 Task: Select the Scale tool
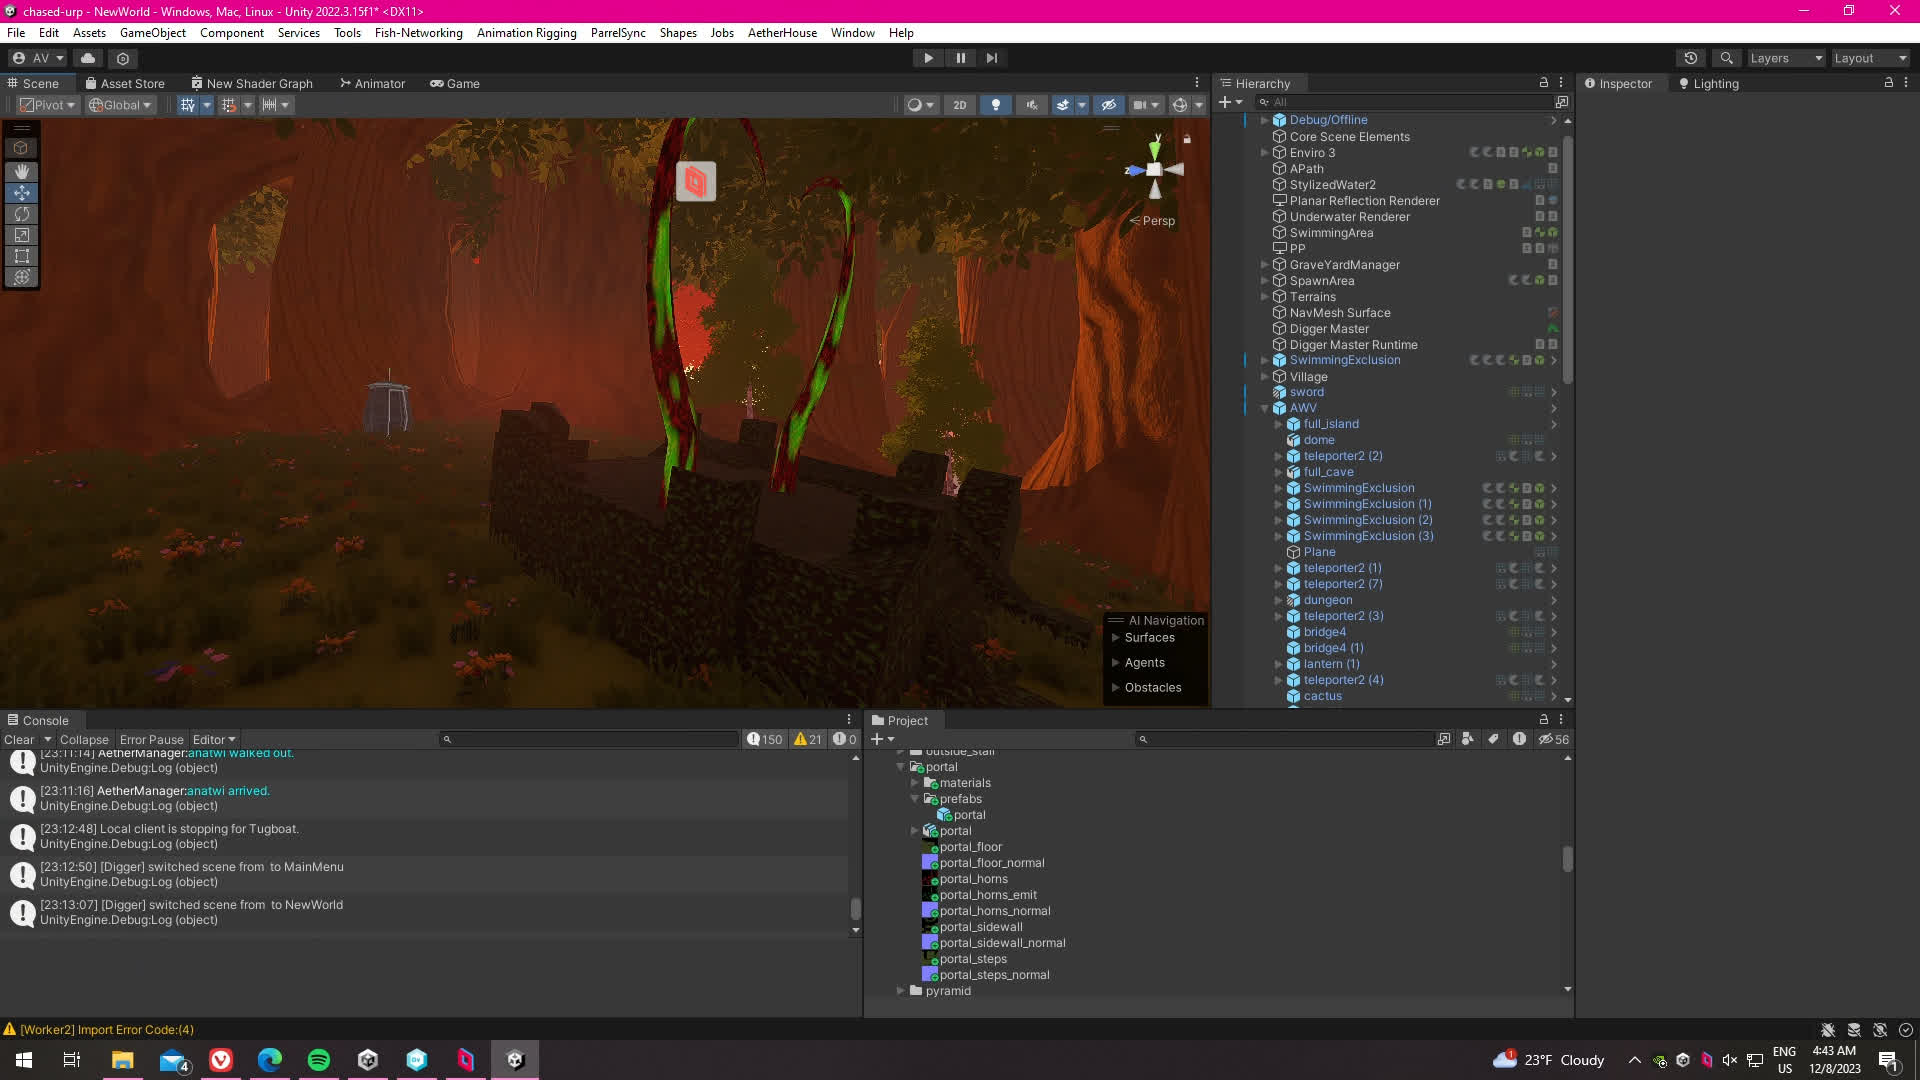(x=21, y=235)
